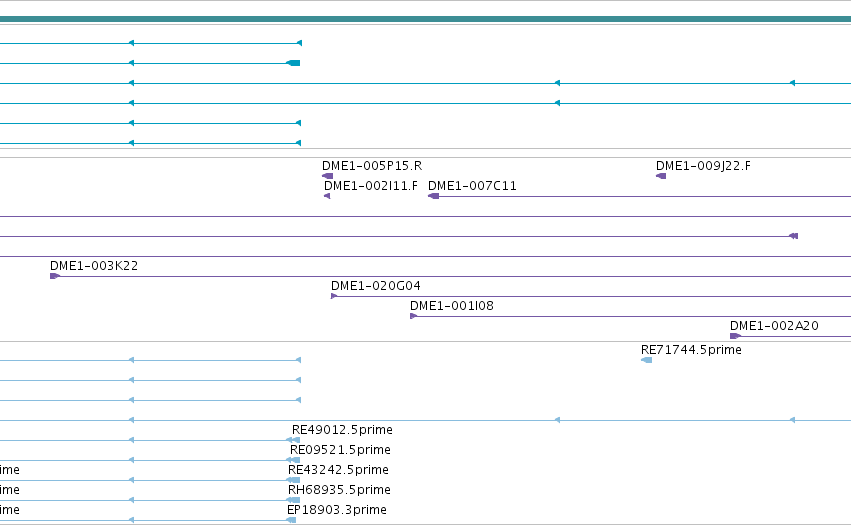Click the DME1-007C11 arrowhead glyph
Screen dimensions: 851x525
(434, 196)
